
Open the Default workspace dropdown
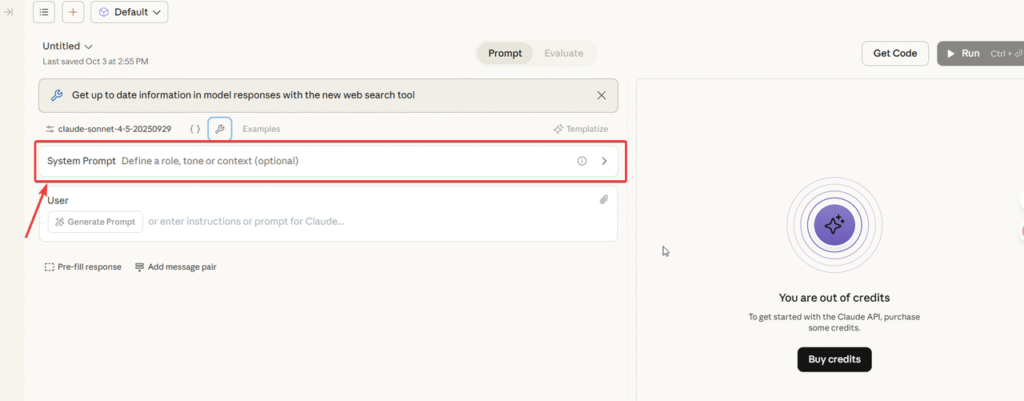click(x=129, y=12)
